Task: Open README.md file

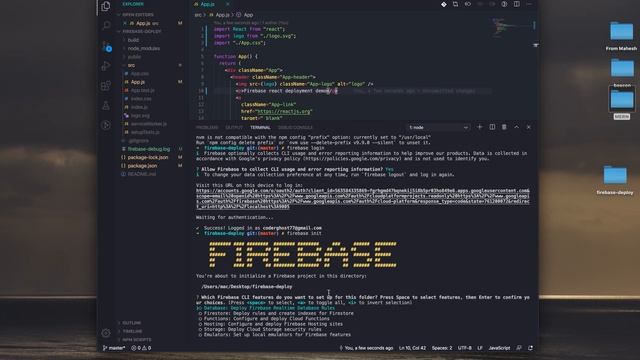Action: pyautogui.click(x=142, y=174)
